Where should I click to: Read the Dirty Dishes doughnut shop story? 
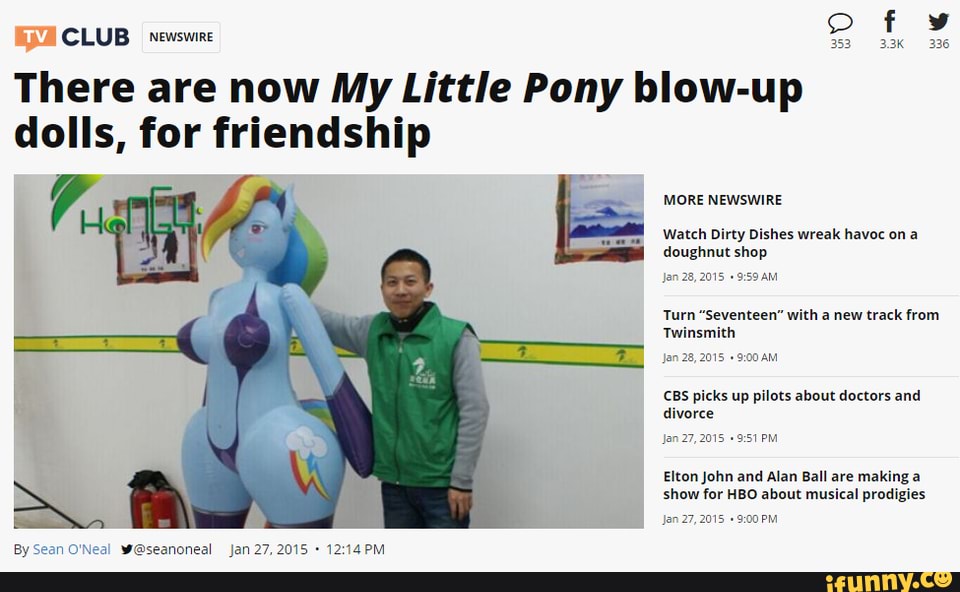pyautogui.click(x=790, y=243)
